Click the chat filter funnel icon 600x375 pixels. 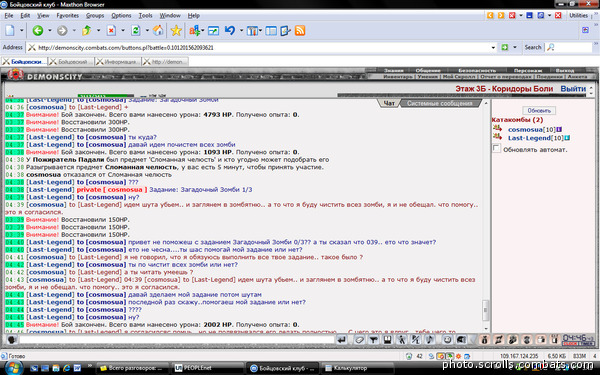tap(373, 339)
